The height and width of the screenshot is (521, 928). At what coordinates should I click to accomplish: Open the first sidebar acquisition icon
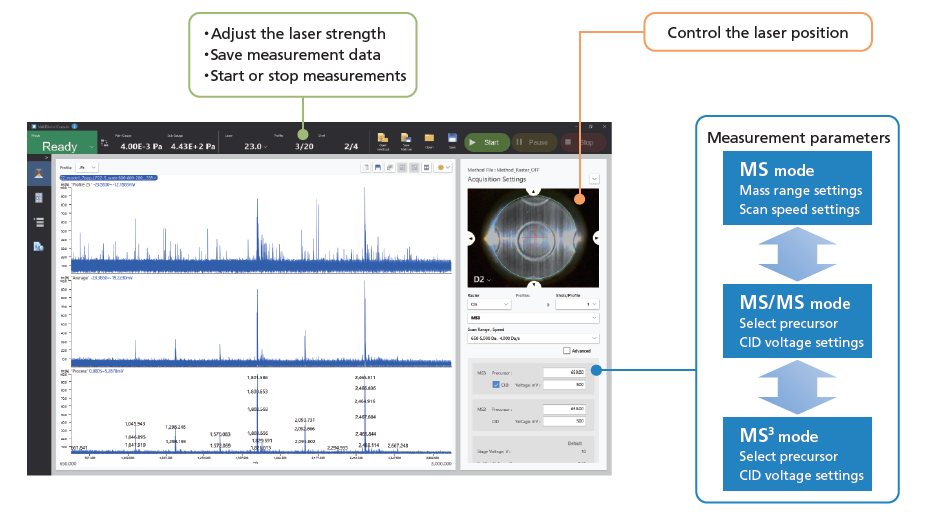(39, 173)
